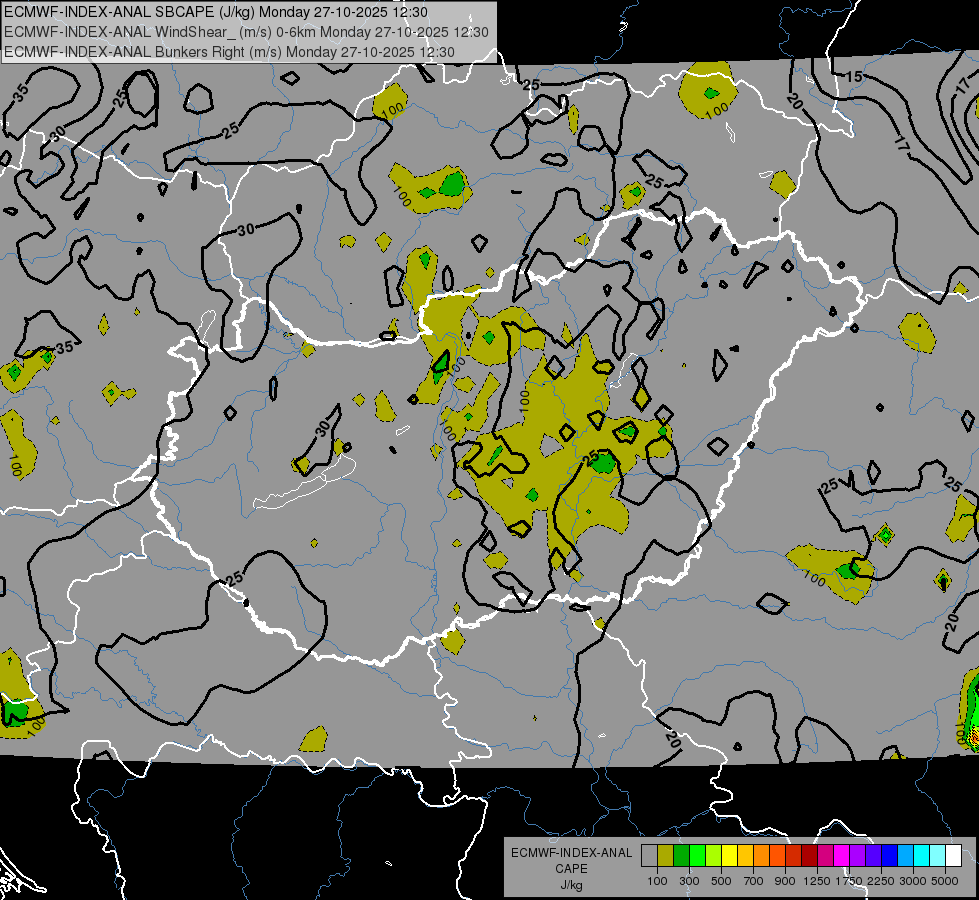This screenshot has width=979, height=900.
Task: Select the pure blue legend swatch
Action: (x=890, y=855)
